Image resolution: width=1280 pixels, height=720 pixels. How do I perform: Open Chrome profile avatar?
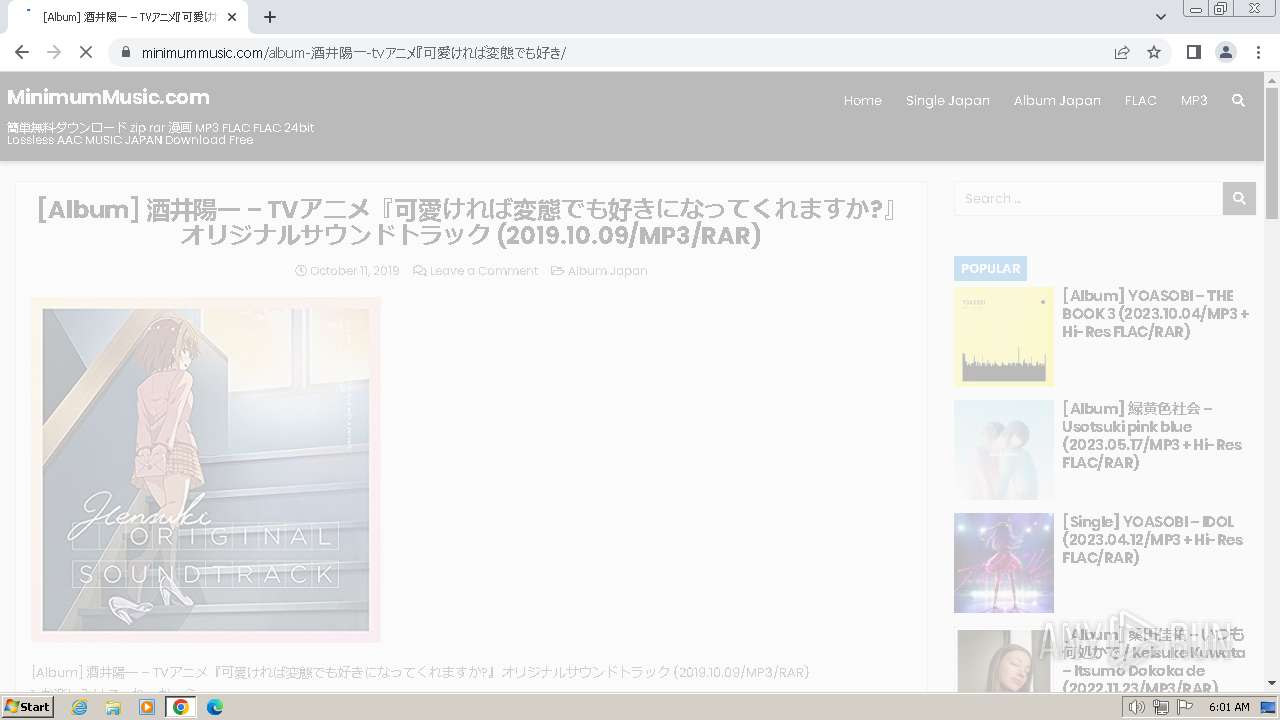[1226, 52]
